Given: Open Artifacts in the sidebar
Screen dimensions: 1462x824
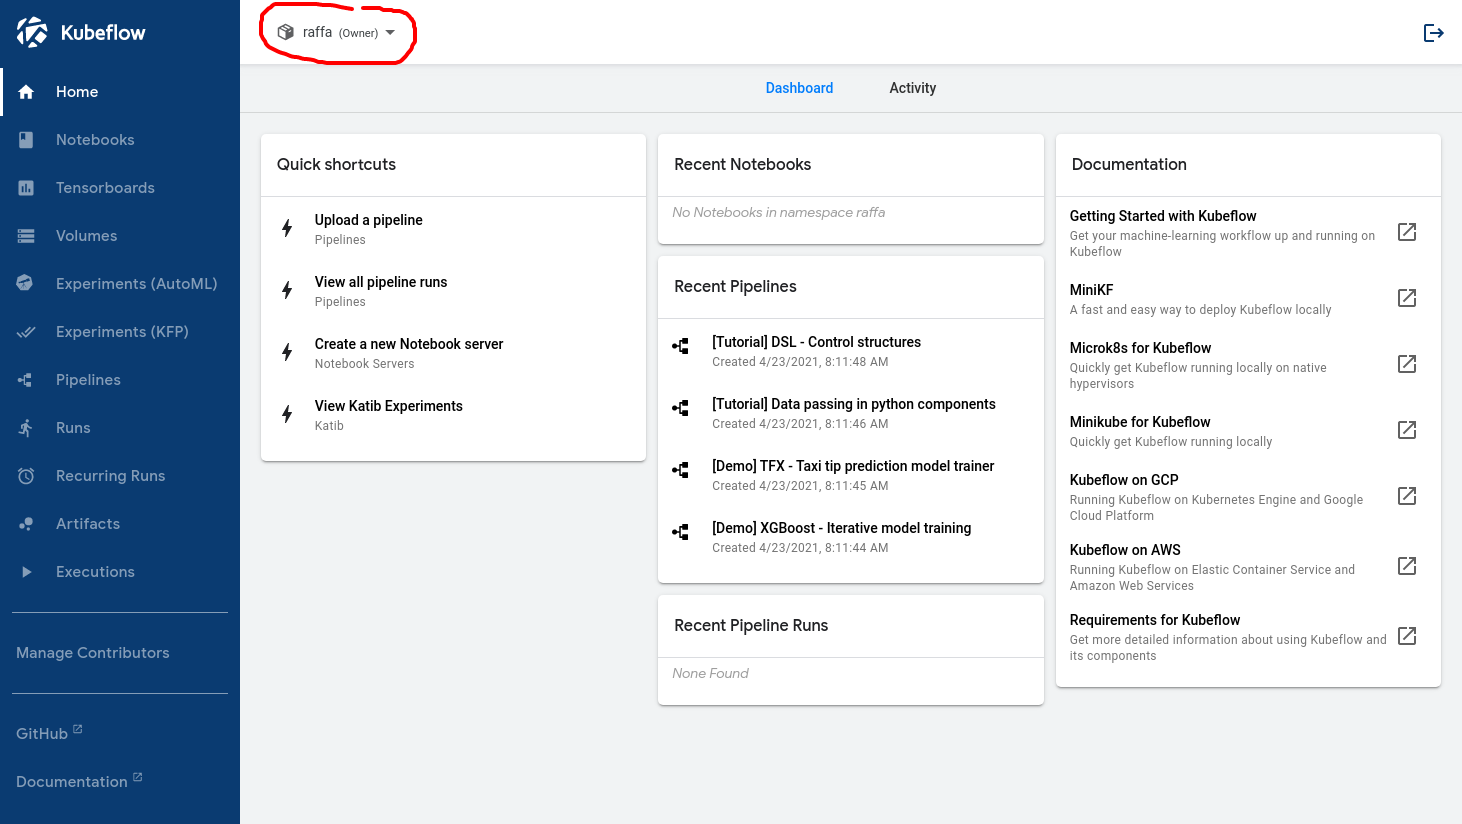Looking at the screenshot, I should tap(120, 524).
